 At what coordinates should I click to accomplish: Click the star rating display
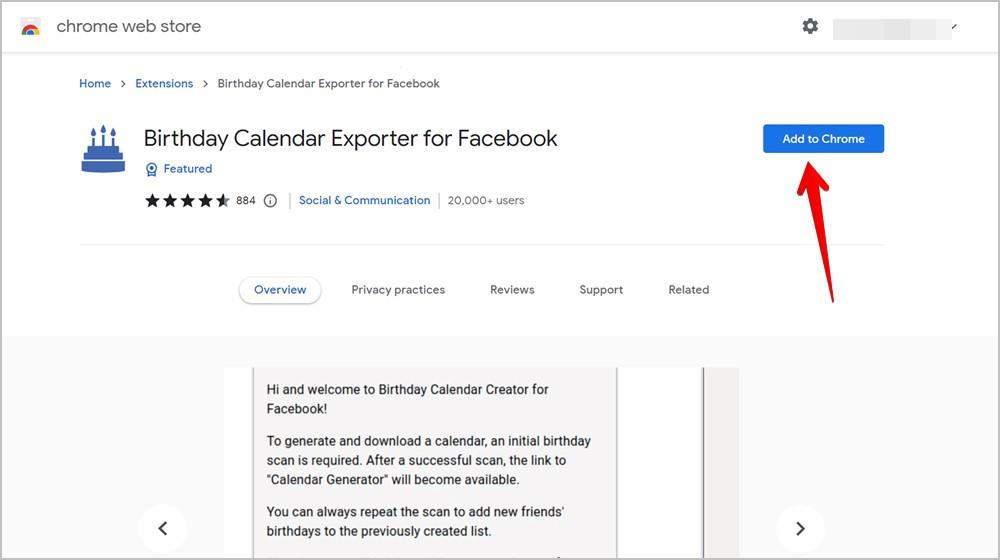187,201
